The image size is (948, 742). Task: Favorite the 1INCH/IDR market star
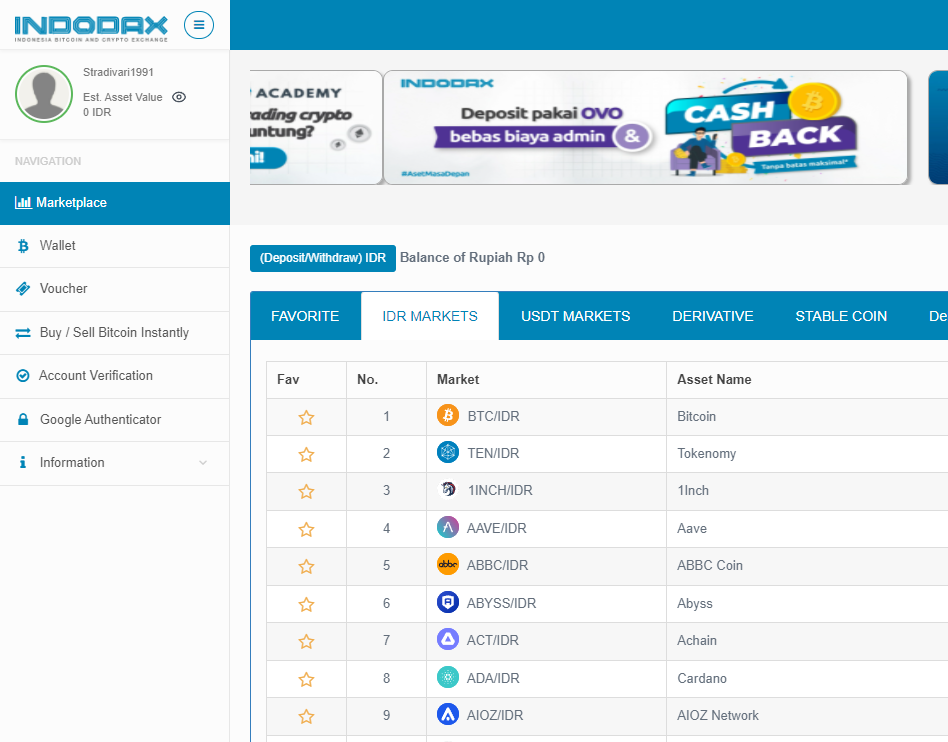[307, 492]
